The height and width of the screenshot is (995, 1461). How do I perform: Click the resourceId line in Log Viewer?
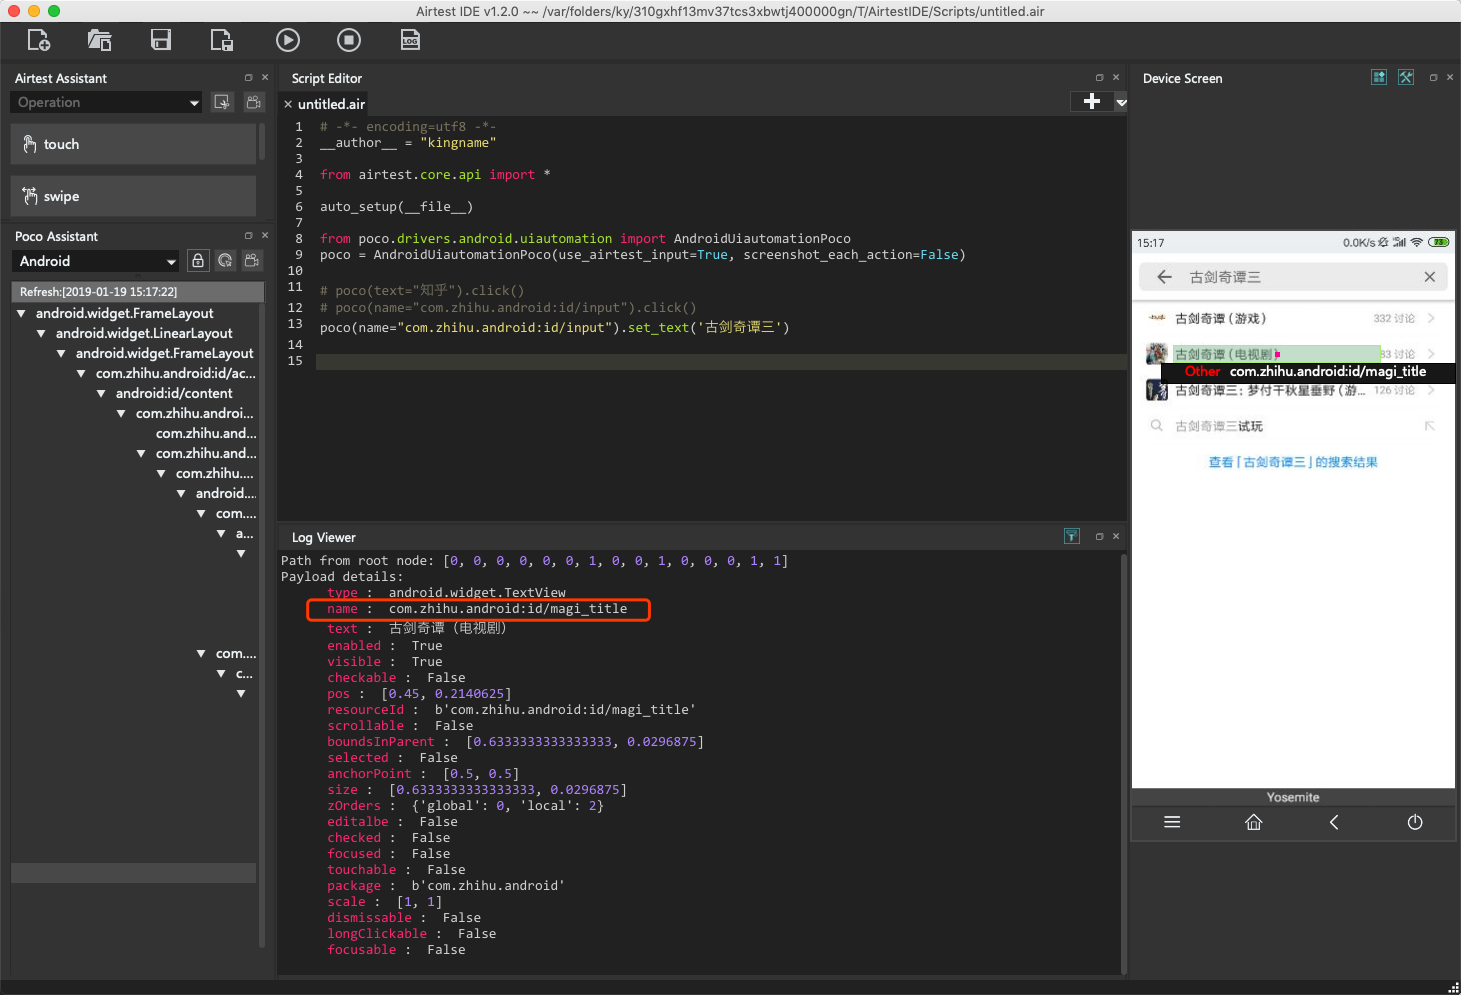point(511,710)
